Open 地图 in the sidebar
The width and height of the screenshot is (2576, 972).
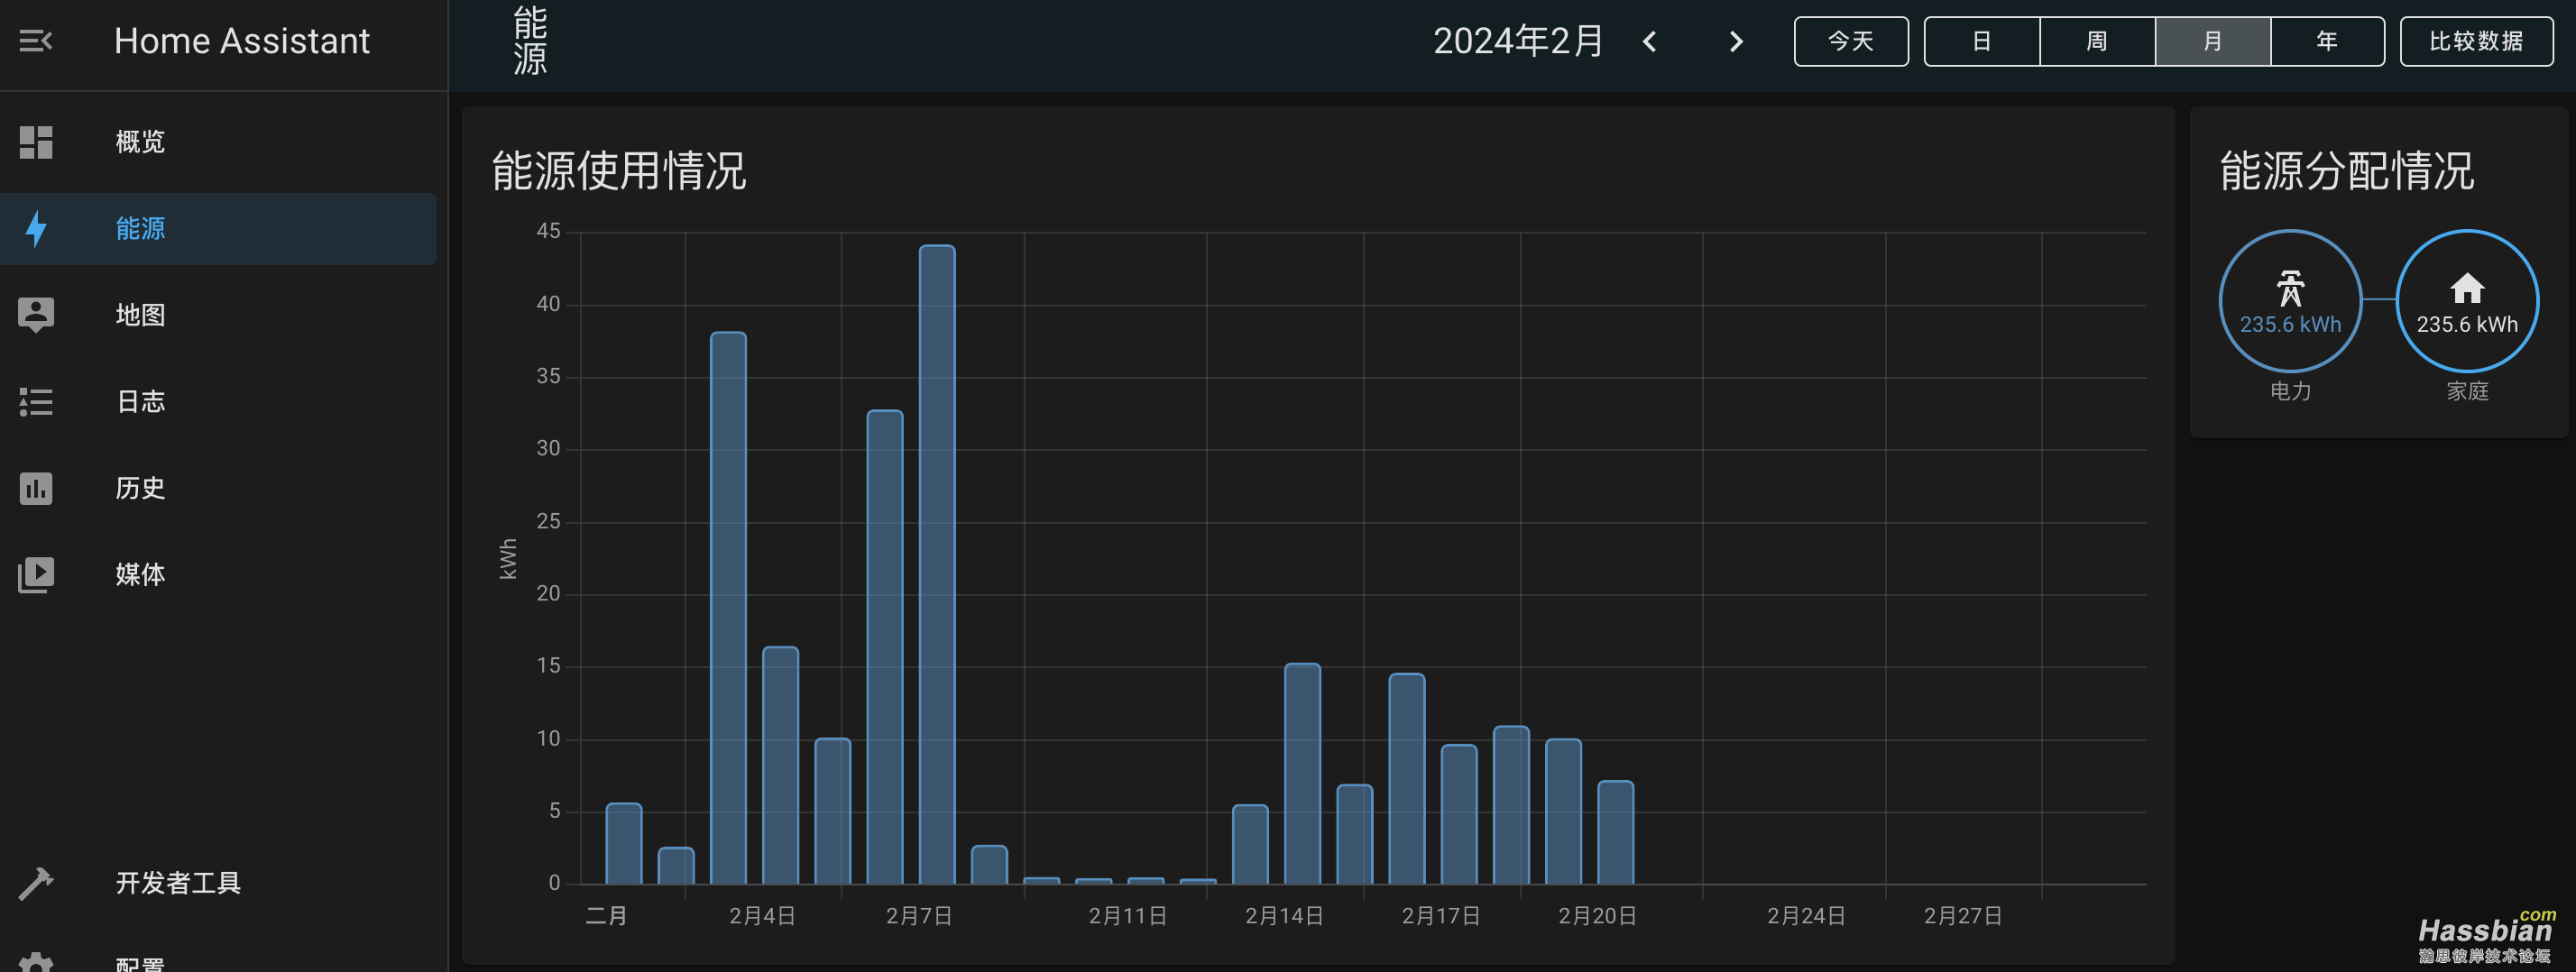click(218, 315)
